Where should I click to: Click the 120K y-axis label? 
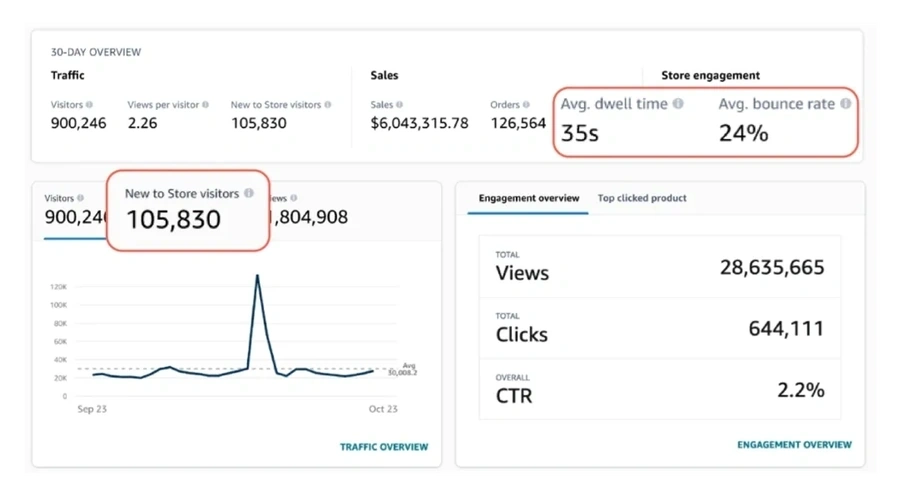59,287
